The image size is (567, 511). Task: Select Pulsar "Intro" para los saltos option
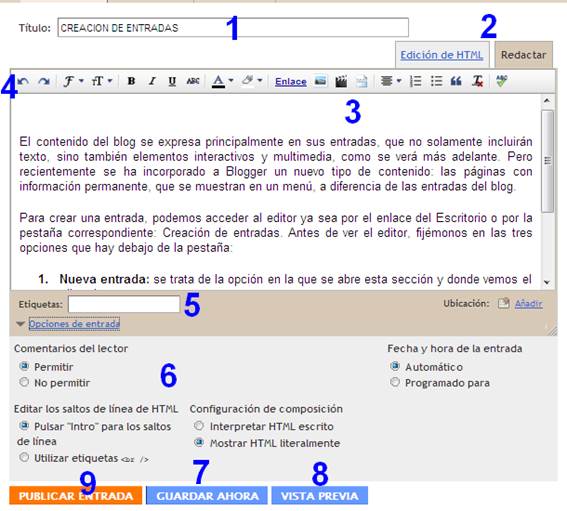(x=24, y=426)
